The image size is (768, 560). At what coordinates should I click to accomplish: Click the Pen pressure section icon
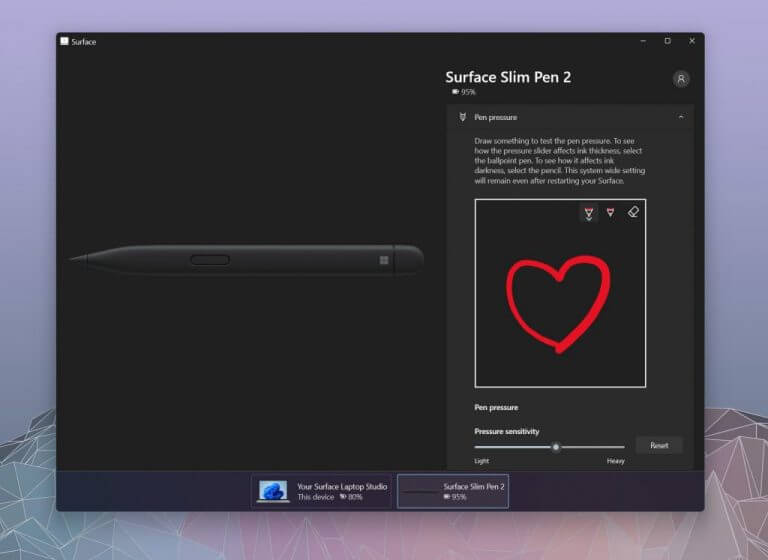click(462, 117)
